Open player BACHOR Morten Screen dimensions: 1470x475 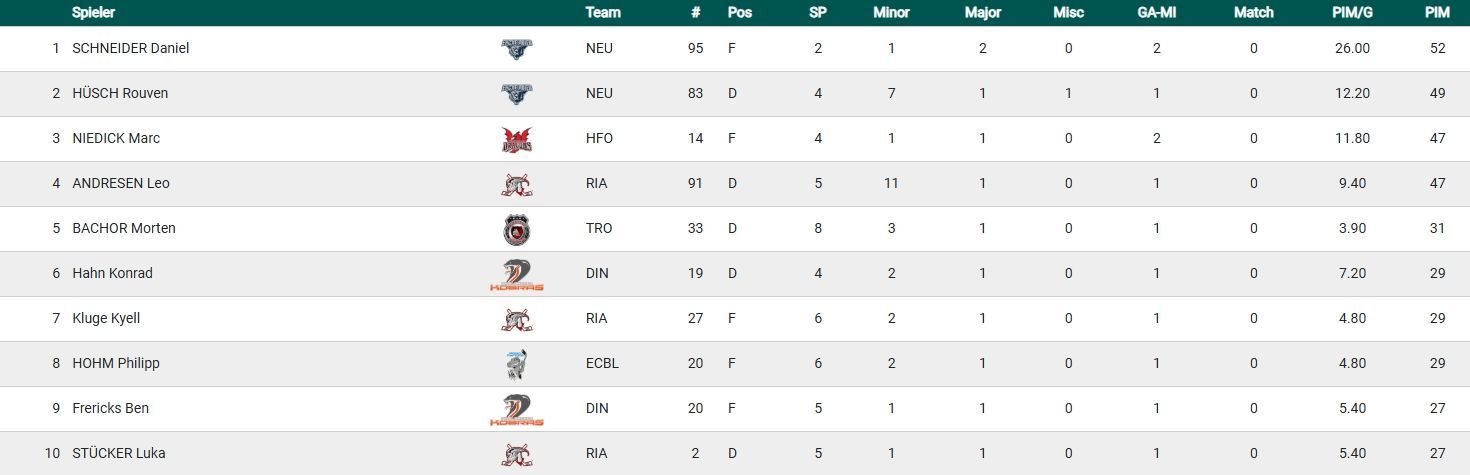(x=123, y=229)
